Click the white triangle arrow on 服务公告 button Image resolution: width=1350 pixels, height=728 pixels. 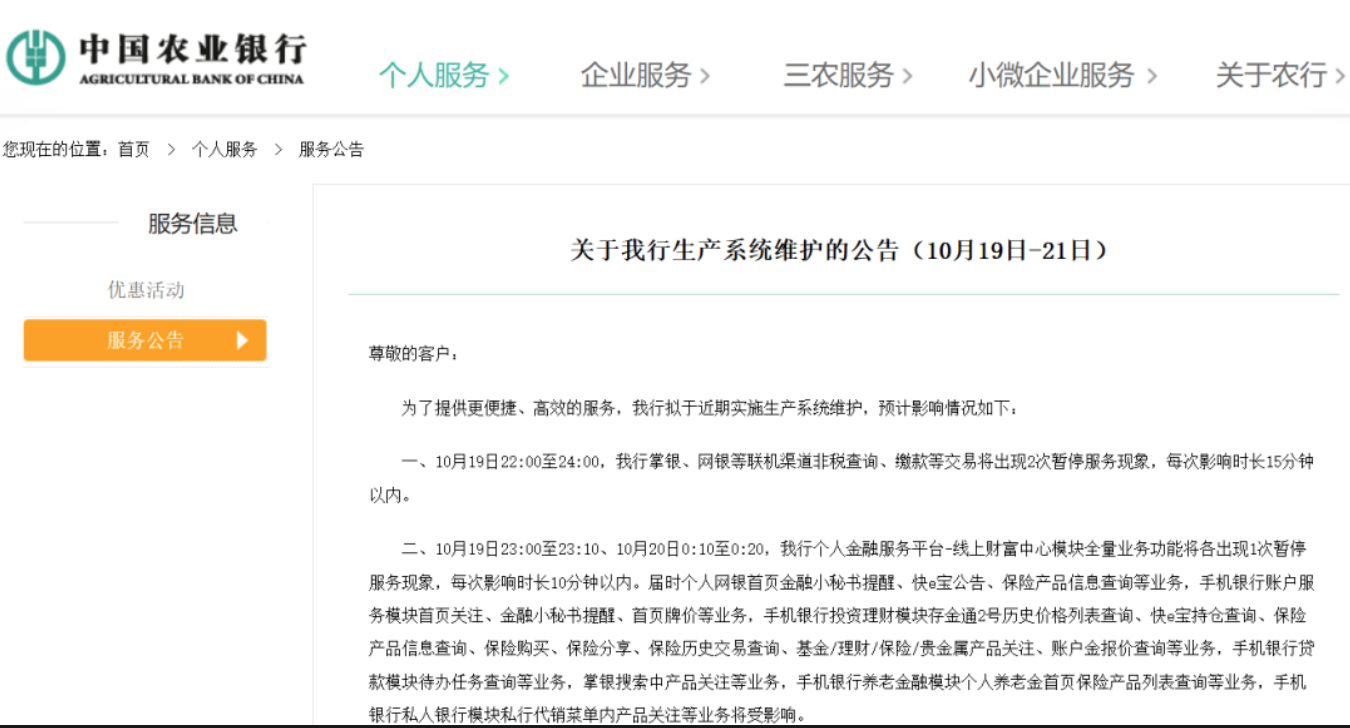click(242, 340)
